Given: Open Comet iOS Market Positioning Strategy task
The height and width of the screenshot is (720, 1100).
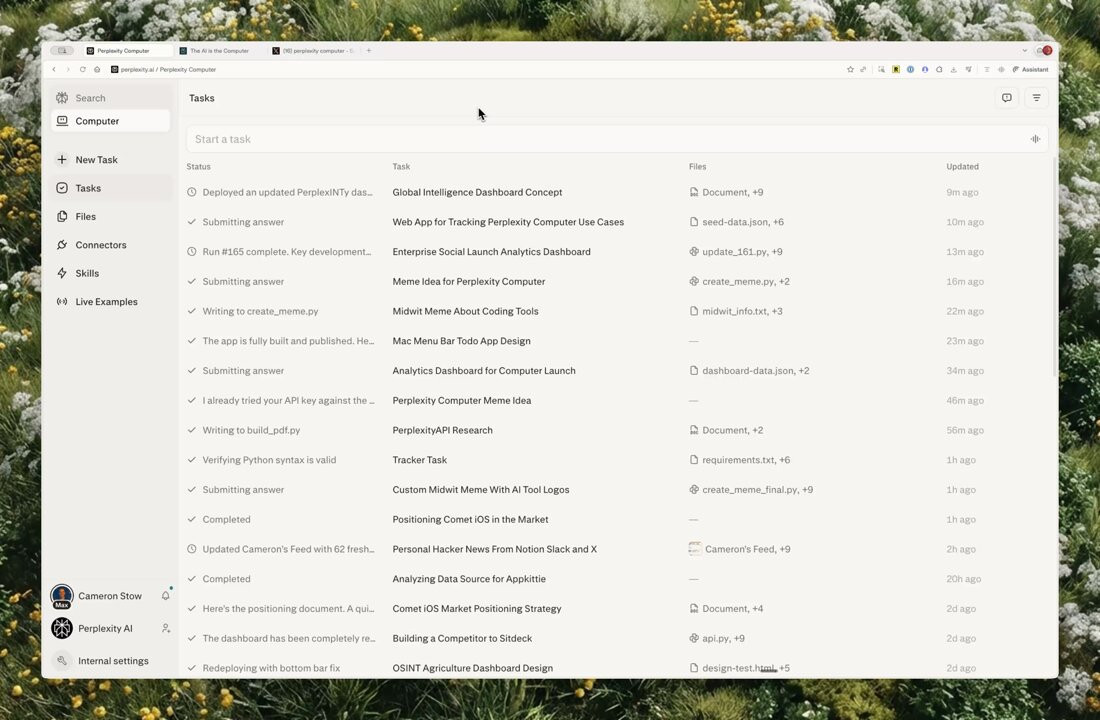Looking at the screenshot, I should [x=476, y=608].
